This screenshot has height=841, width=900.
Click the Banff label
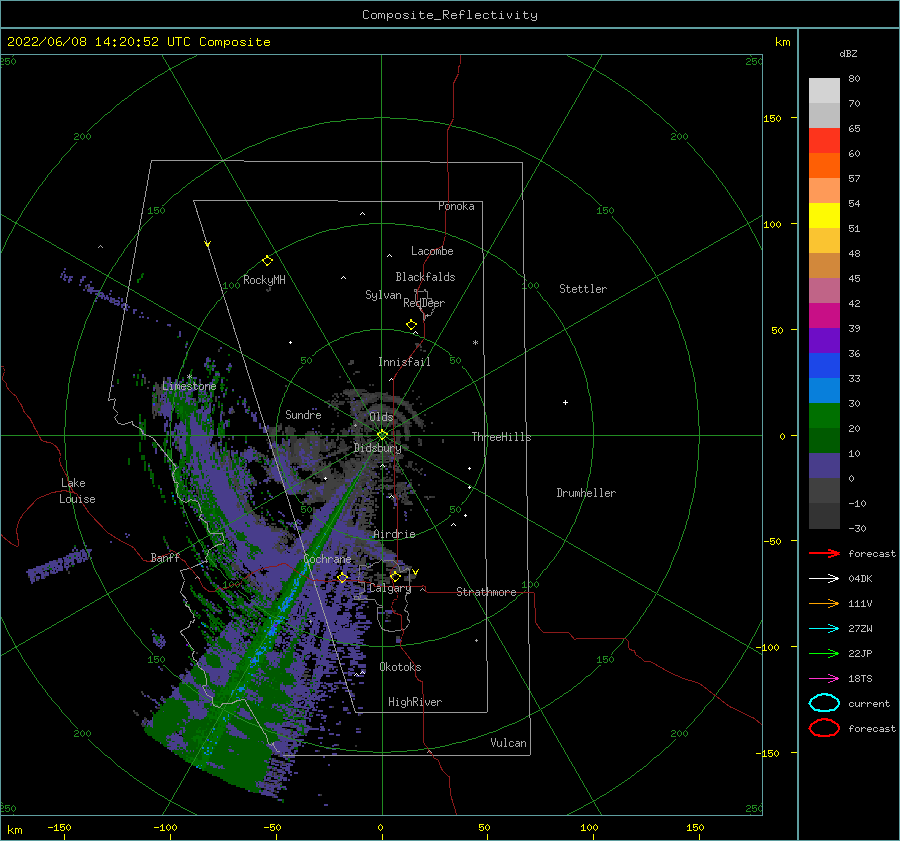tap(165, 557)
